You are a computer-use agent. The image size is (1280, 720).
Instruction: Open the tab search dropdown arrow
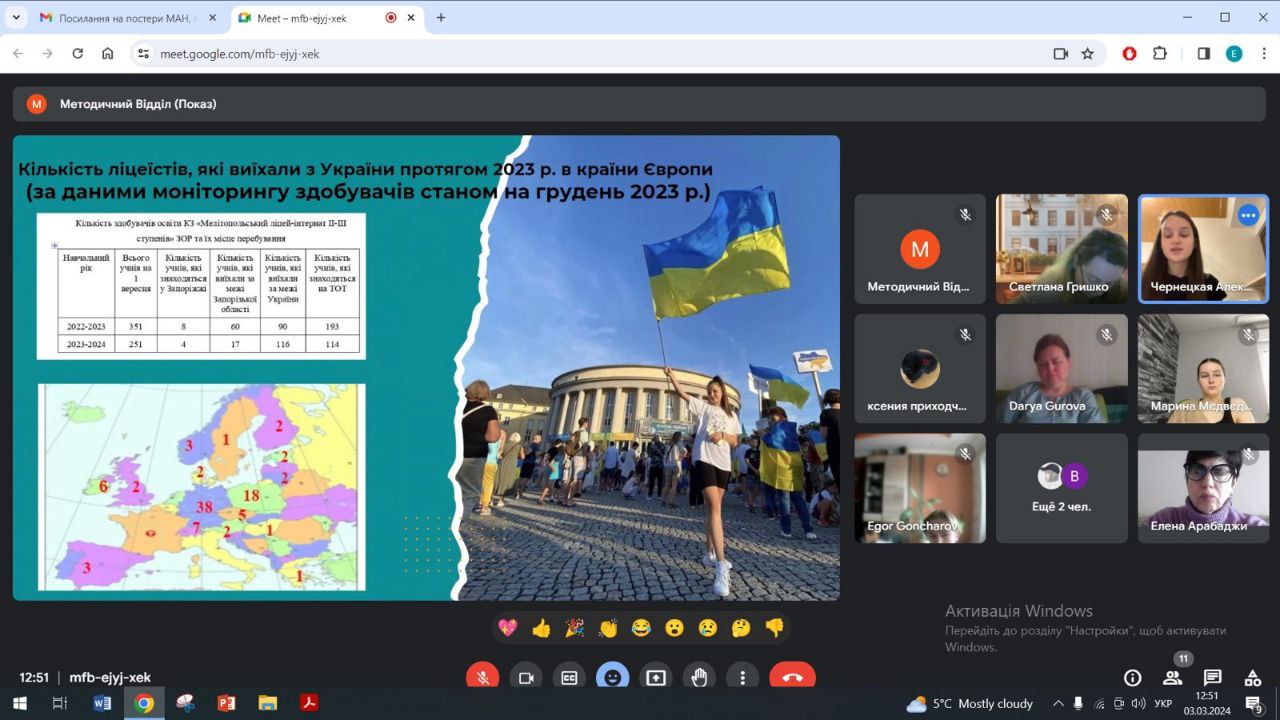[x=16, y=17]
